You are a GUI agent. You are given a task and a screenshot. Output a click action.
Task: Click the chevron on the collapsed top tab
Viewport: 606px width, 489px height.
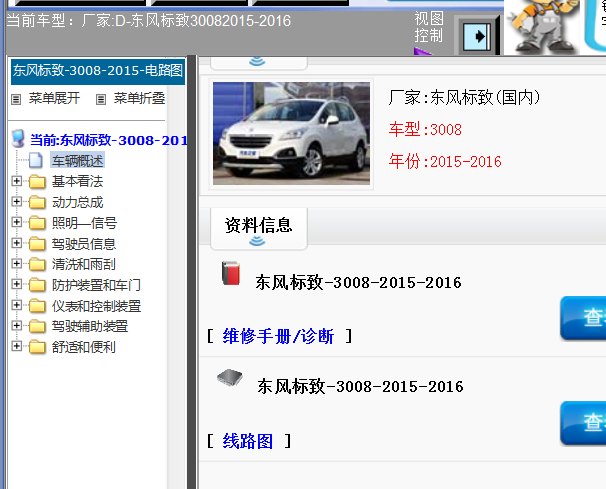point(257,61)
